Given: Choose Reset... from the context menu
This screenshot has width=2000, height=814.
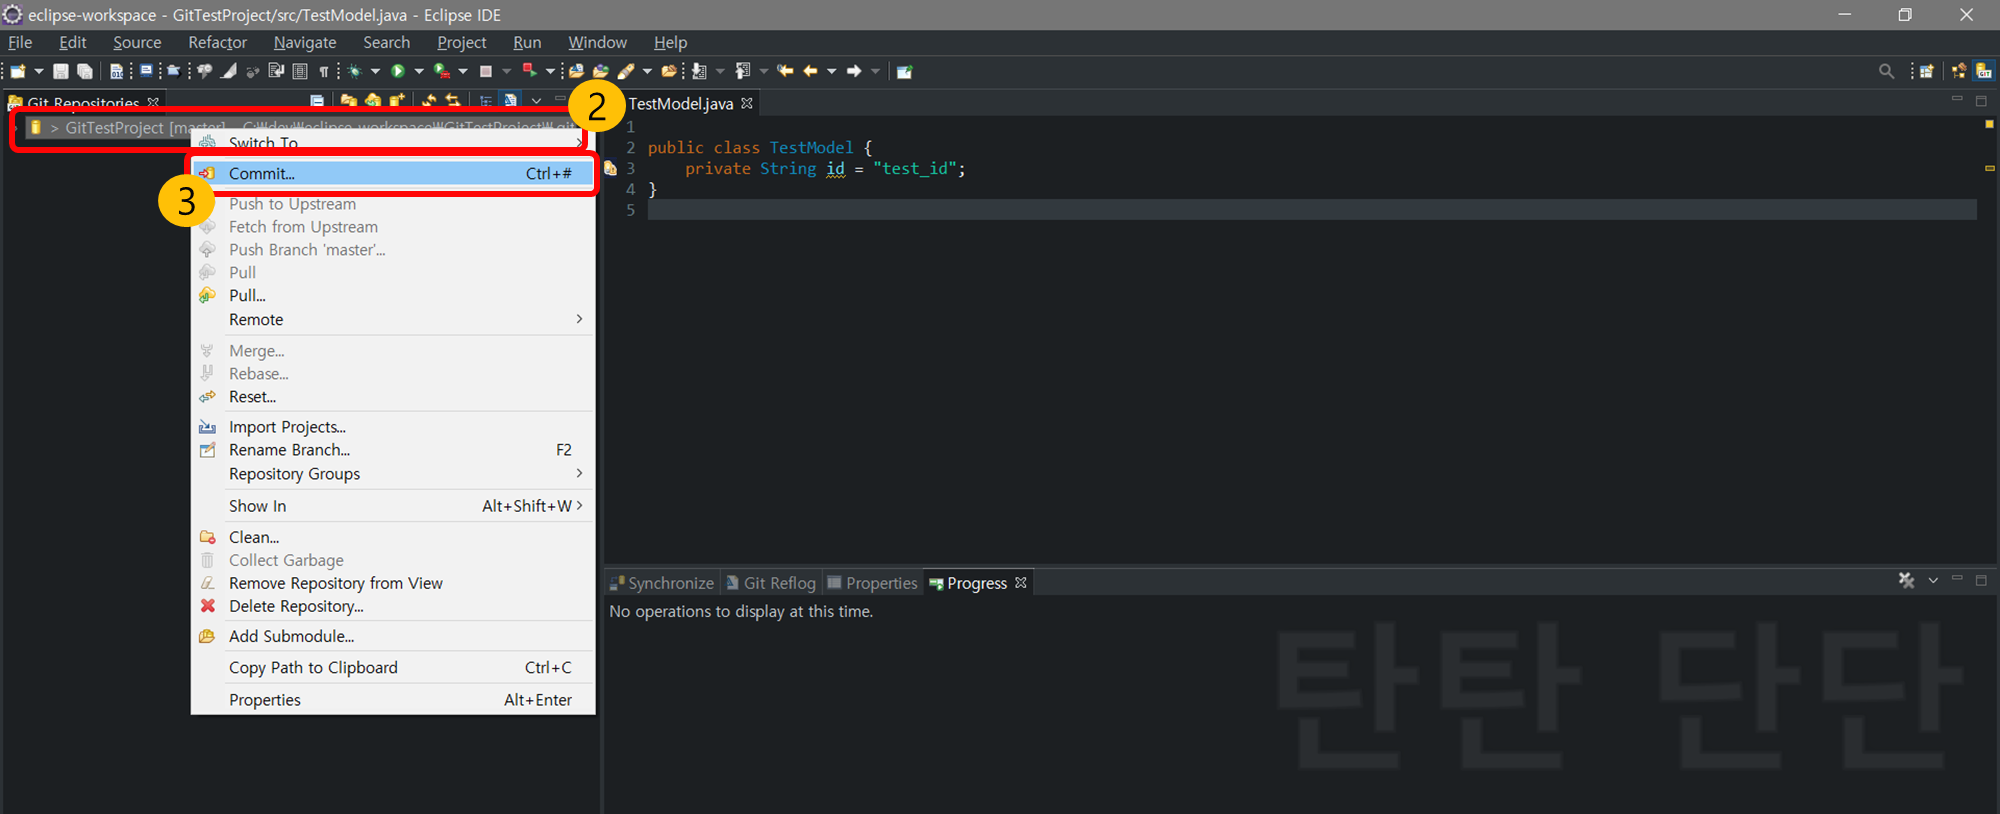Looking at the screenshot, I should 393,397.
